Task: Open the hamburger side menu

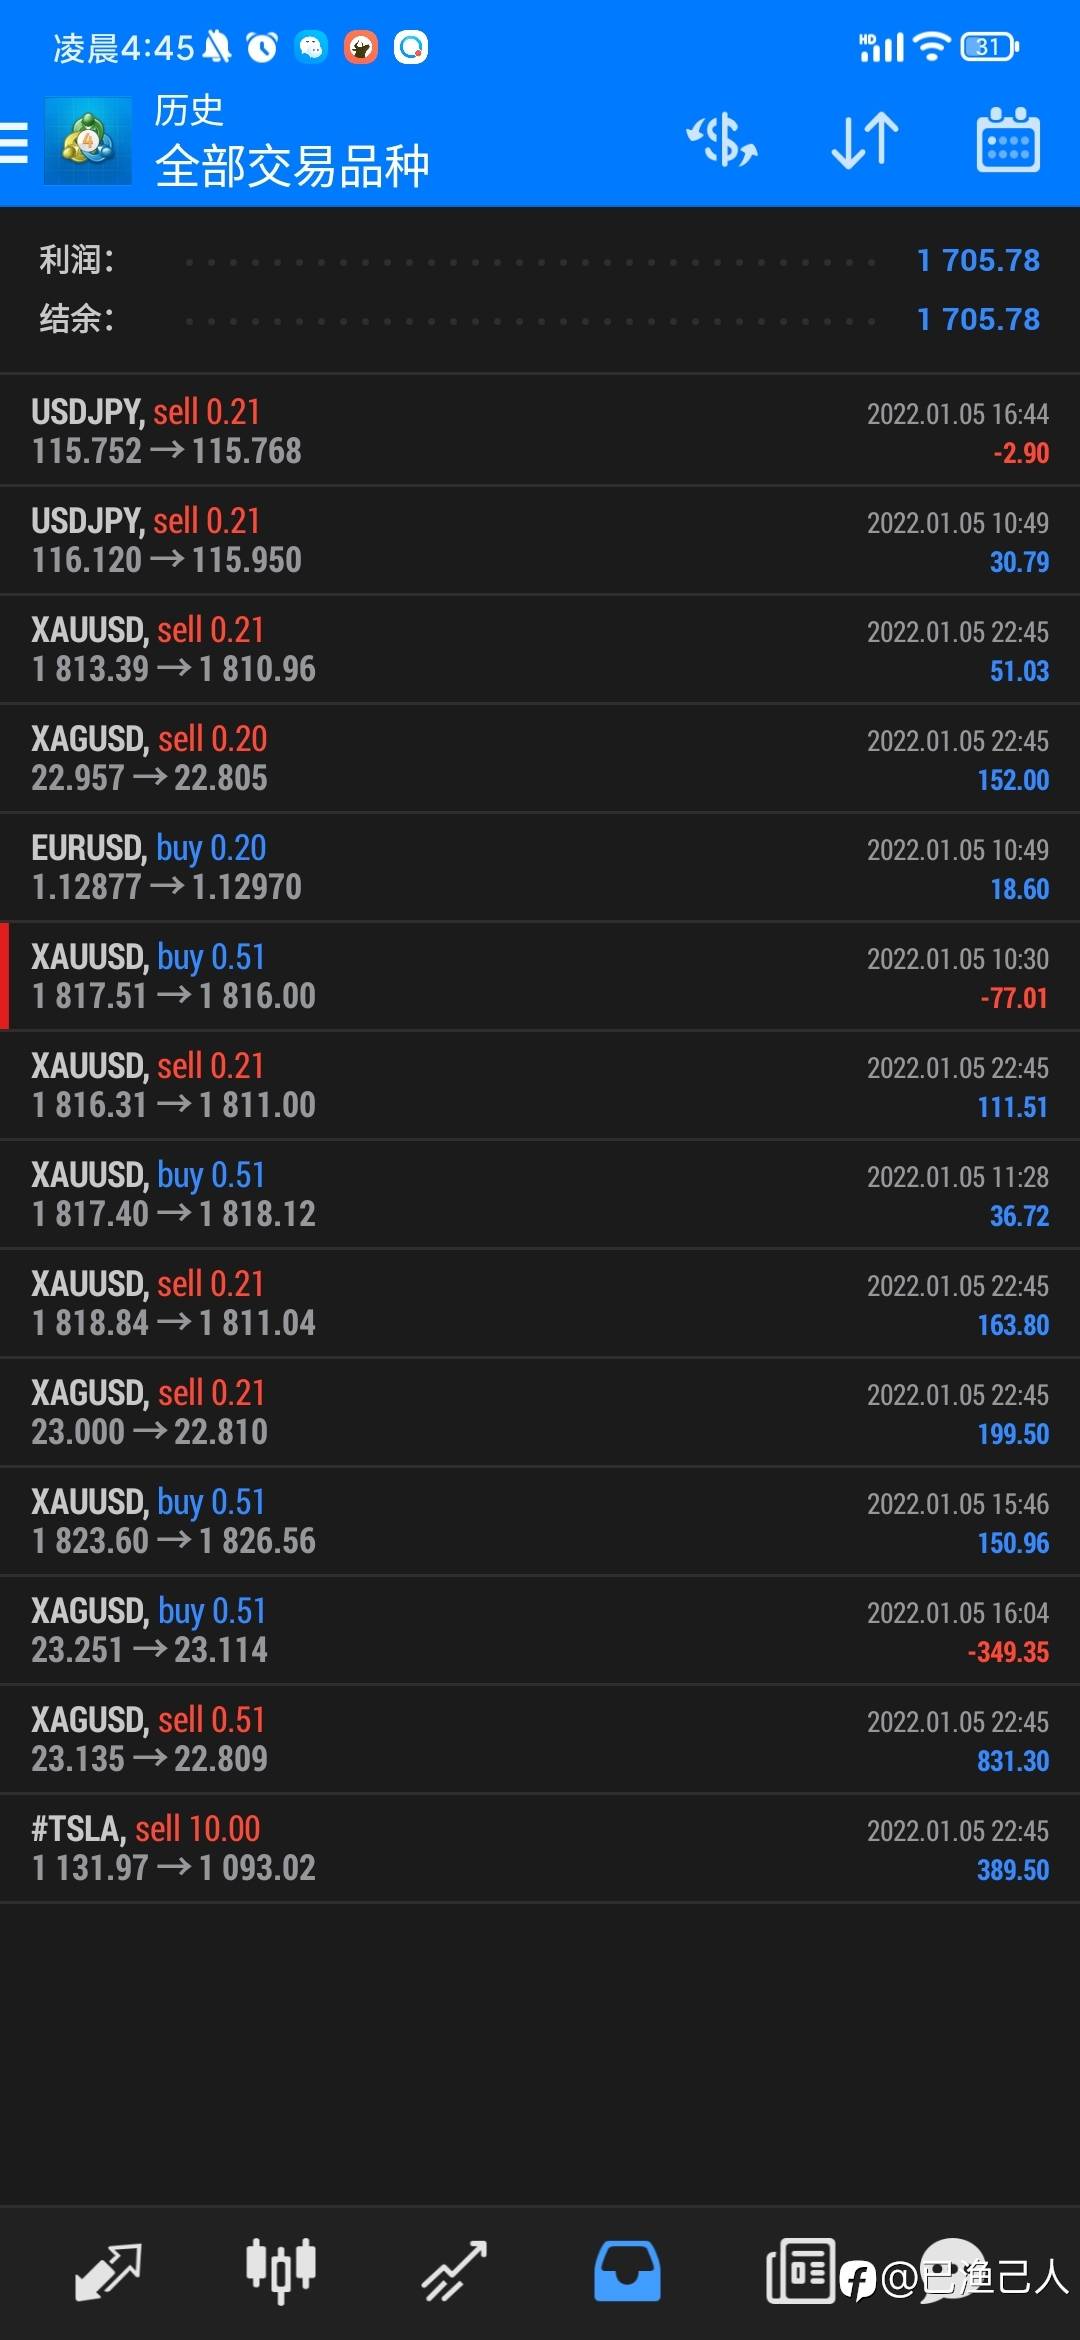Action: [x=14, y=141]
